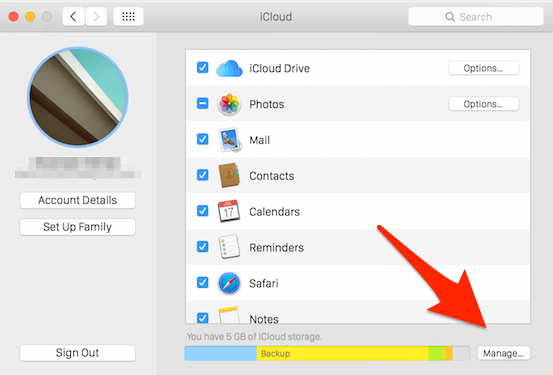Go forward with the right chevron
The width and height of the screenshot is (553, 375).
tap(96, 17)
